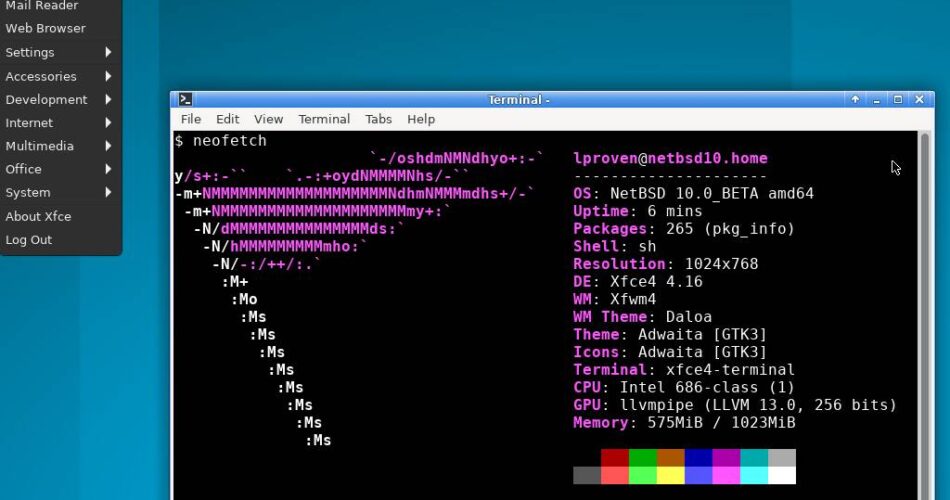
Task: Open the terminal View menu
Action: pyautogui.click(x=268, y=119)
